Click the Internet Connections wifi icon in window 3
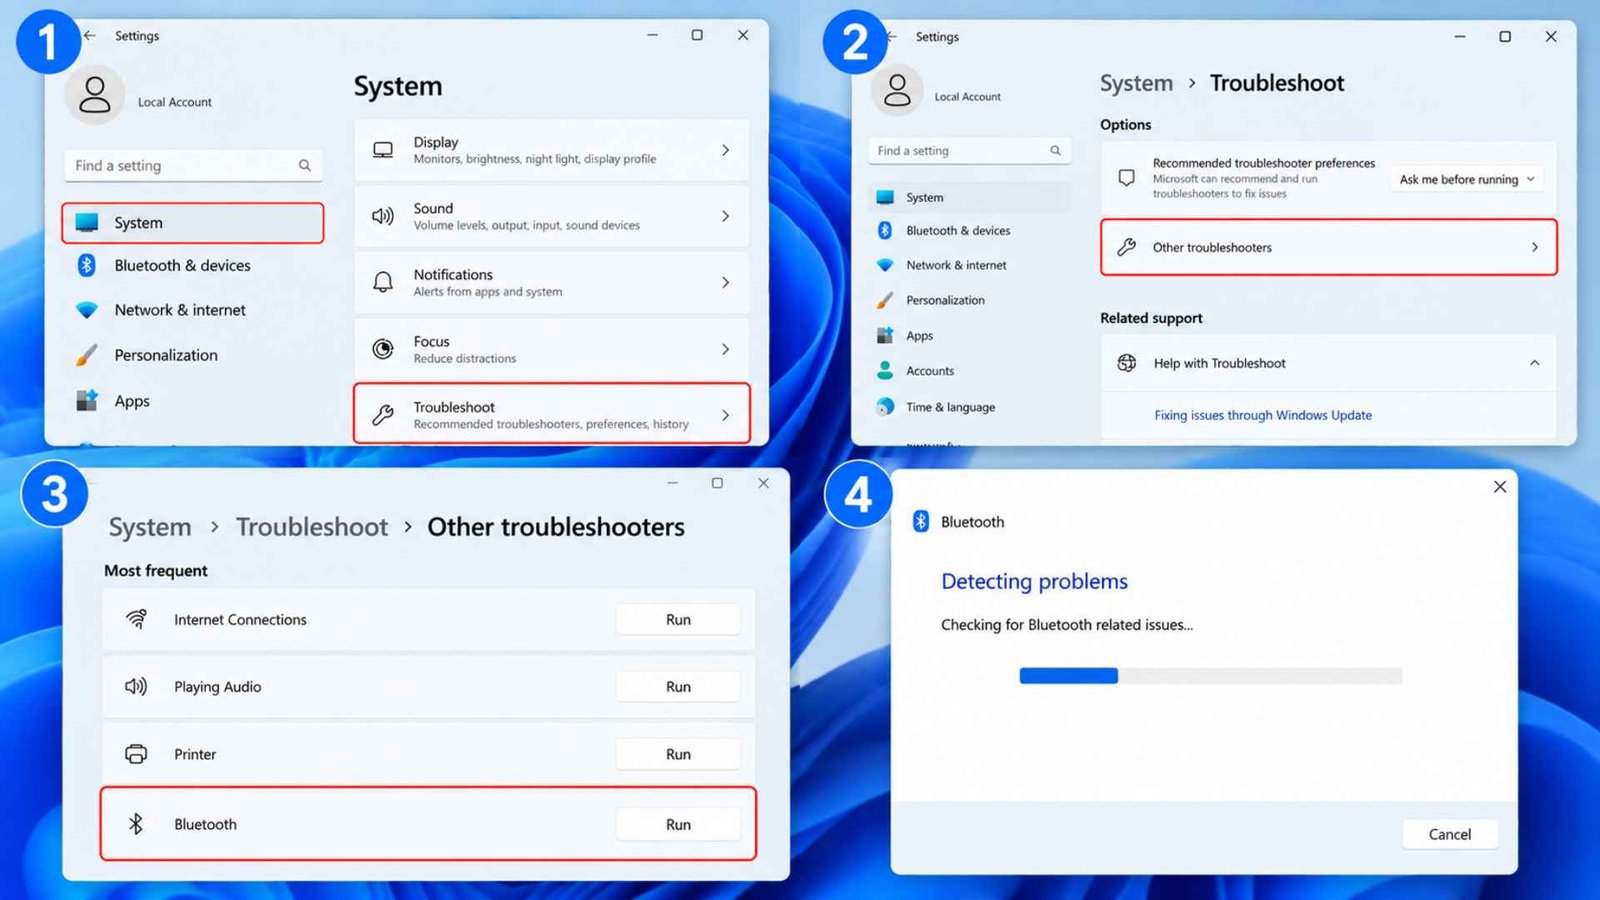This screenshot has height=900, width=1600. click(136, 620)
